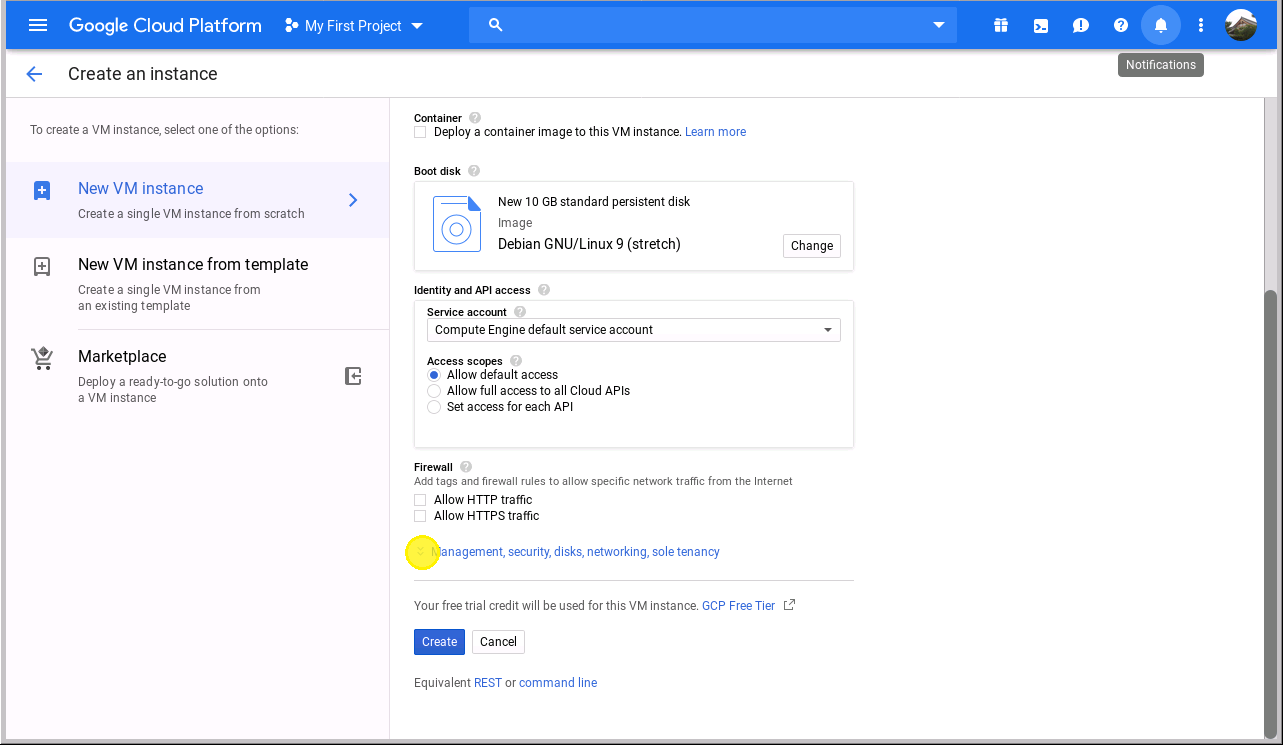Select the Marketplace option
This screenshot has height=745, width=1283.
coord(197,376)
